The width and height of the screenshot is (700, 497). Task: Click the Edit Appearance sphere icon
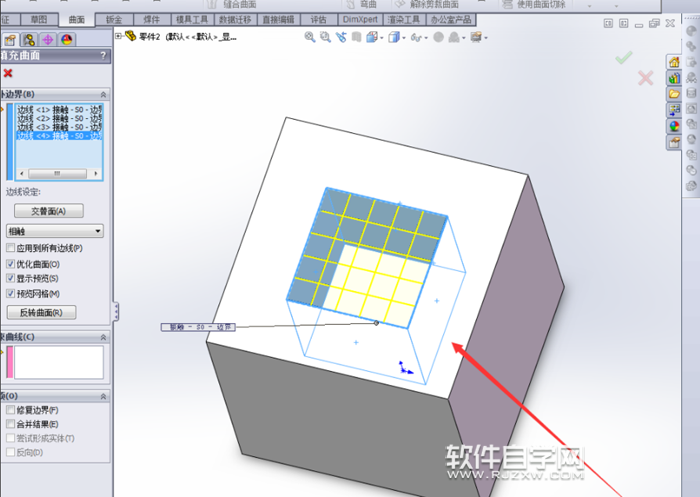[x=439, y=37]
